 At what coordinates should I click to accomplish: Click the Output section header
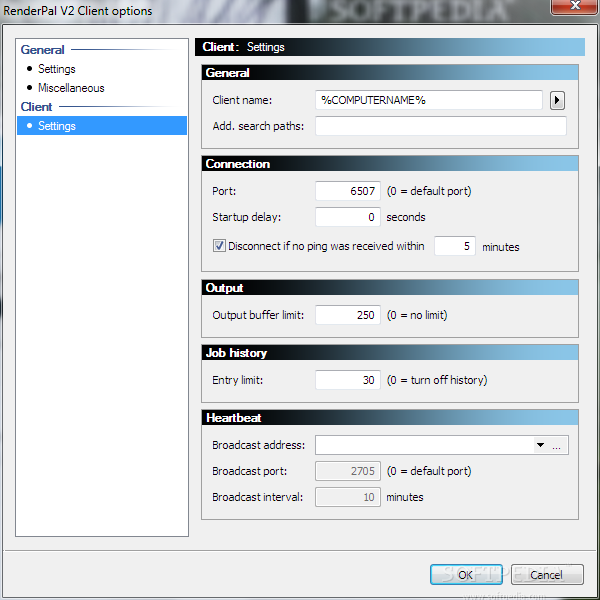click(390, 288)
